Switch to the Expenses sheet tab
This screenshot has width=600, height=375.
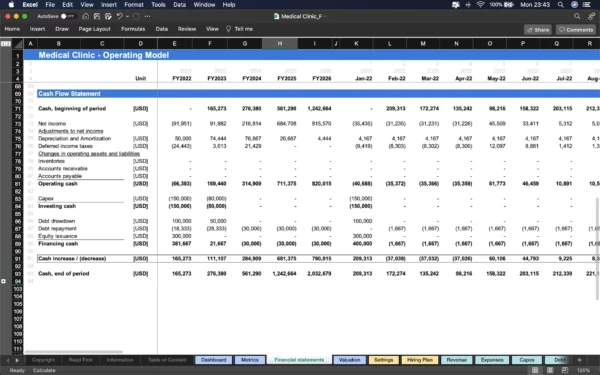(x=492, y=360)
